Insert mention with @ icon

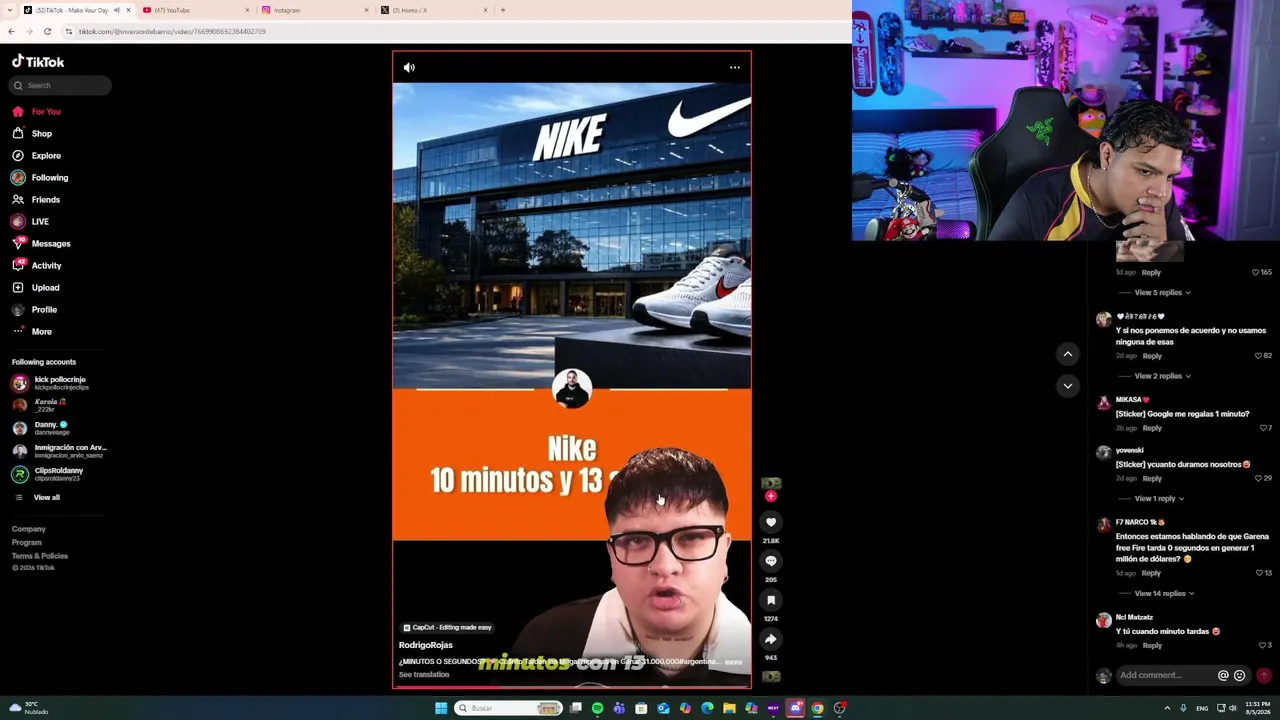1223,675
